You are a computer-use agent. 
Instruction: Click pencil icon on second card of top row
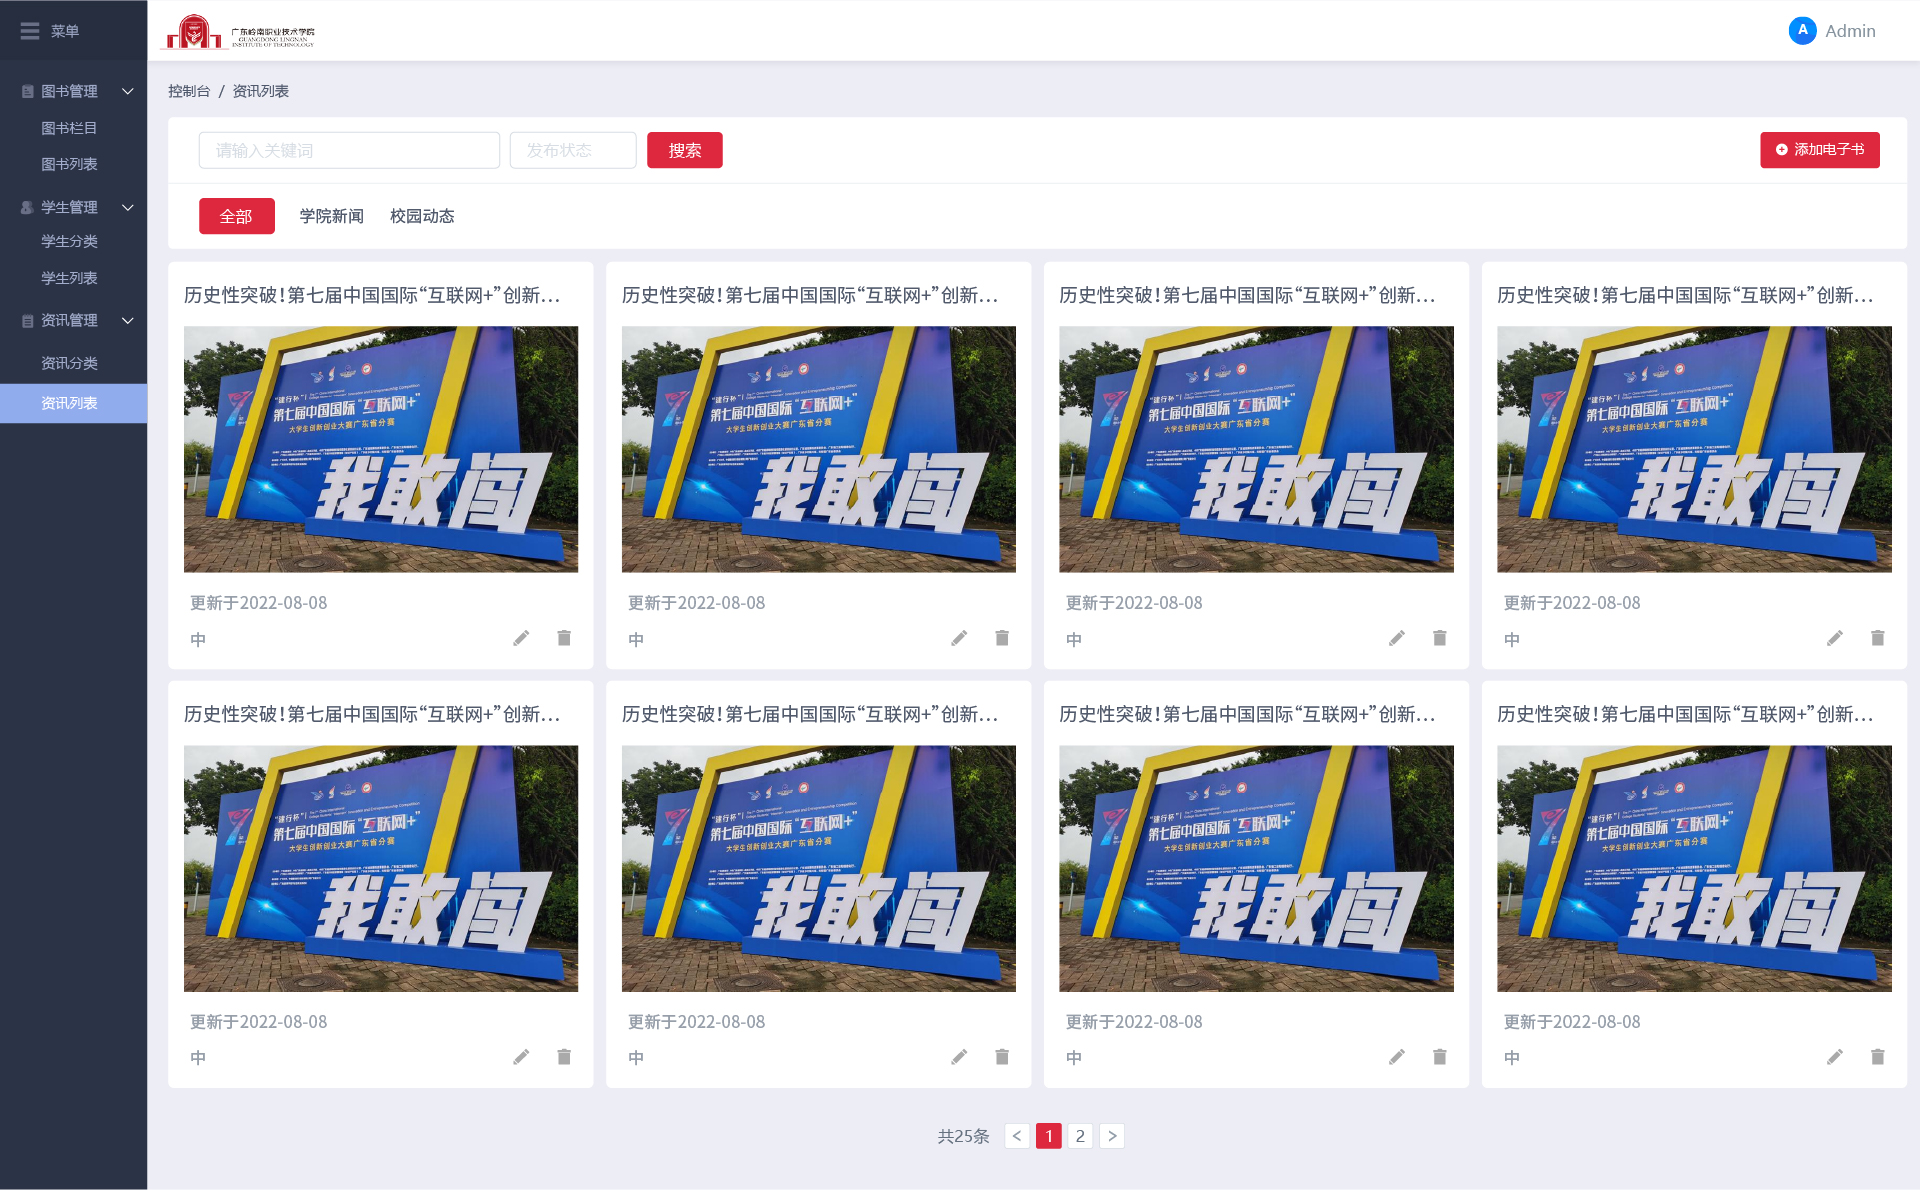point(959,638)
